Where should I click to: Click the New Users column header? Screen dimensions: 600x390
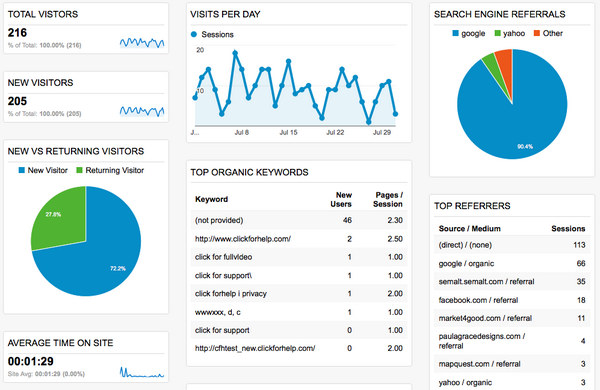point(341,199)
